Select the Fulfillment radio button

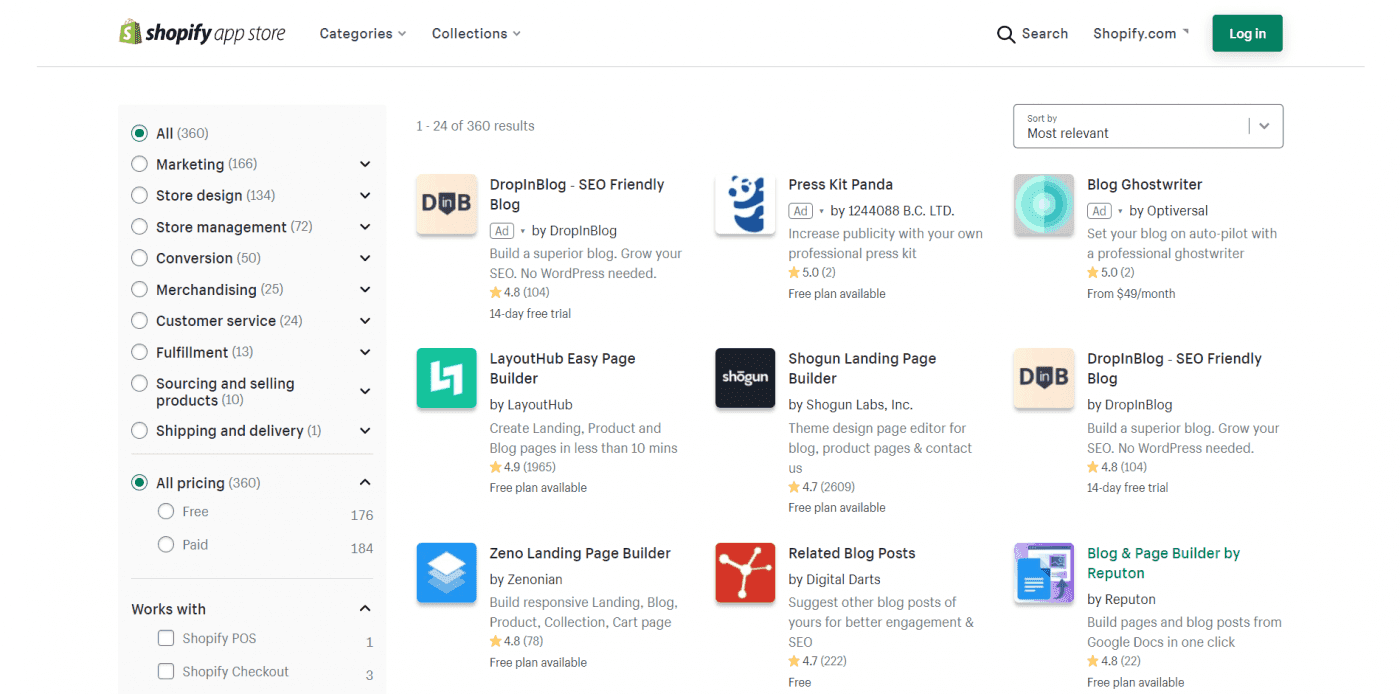click(x=139, y=352)
